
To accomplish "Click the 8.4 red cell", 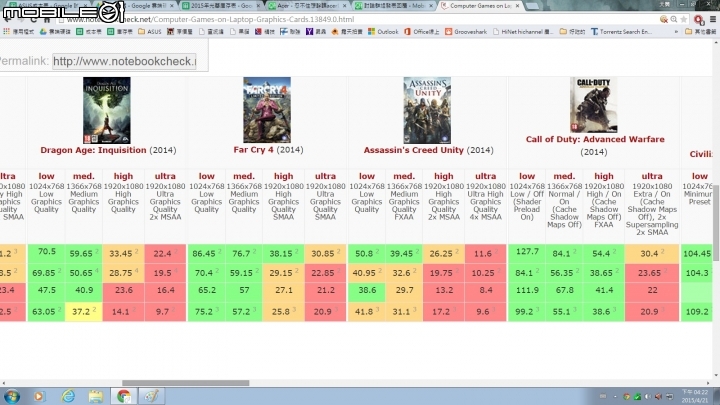I will coord(485,291).
